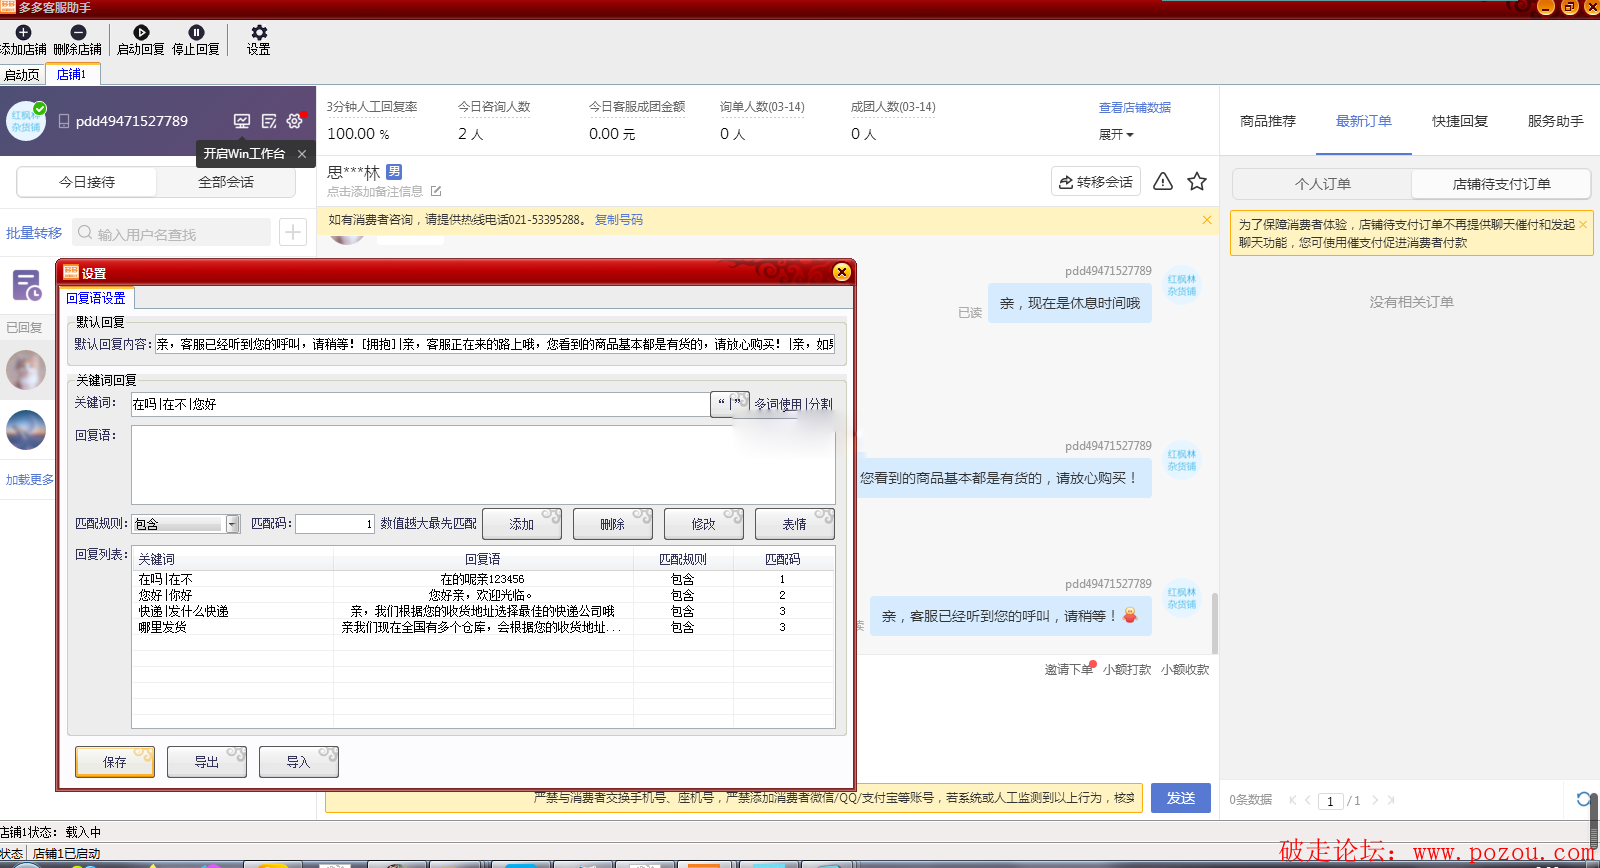Refresh the order list with reload icon
The image size is (1600, 868).
tap(1584, 799)
